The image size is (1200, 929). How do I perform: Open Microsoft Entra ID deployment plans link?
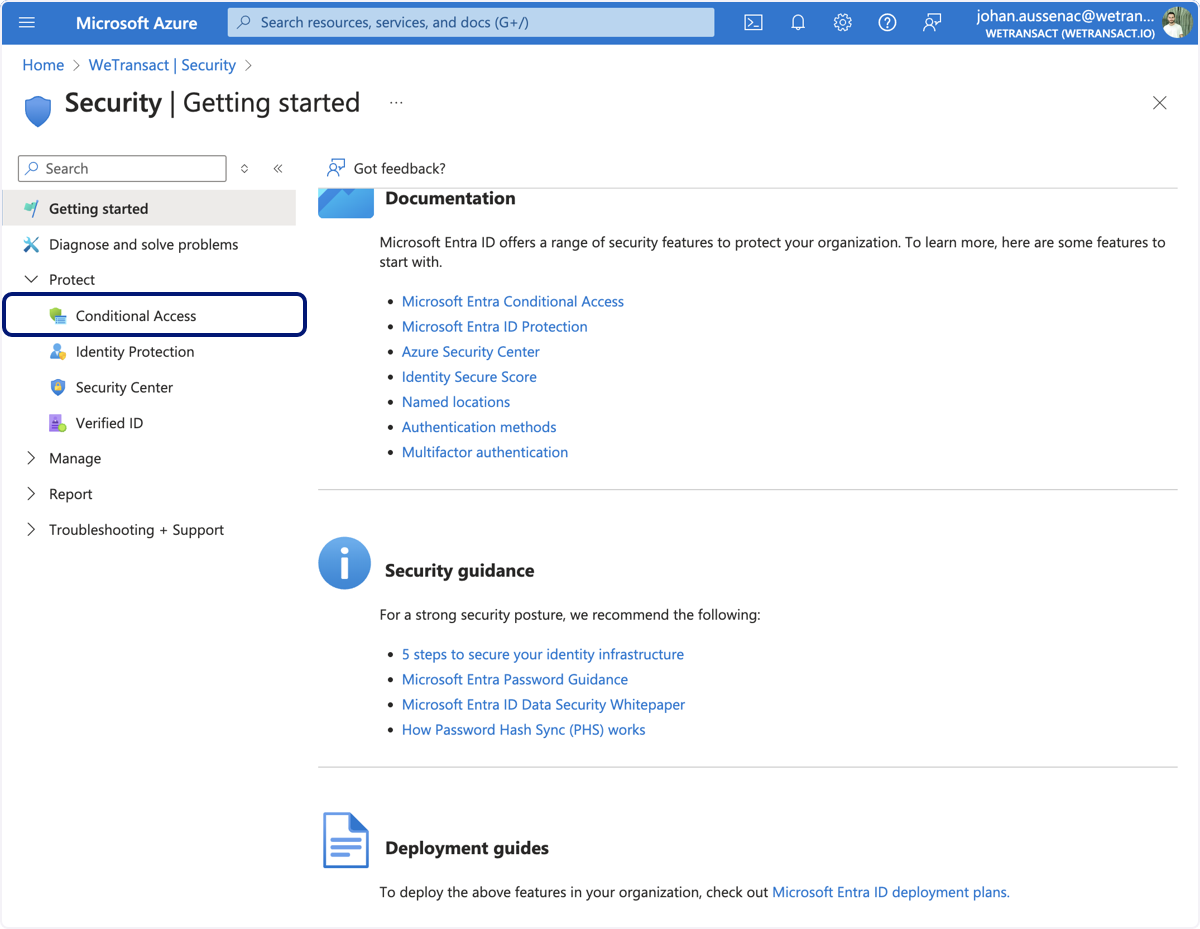click(891, 892)
